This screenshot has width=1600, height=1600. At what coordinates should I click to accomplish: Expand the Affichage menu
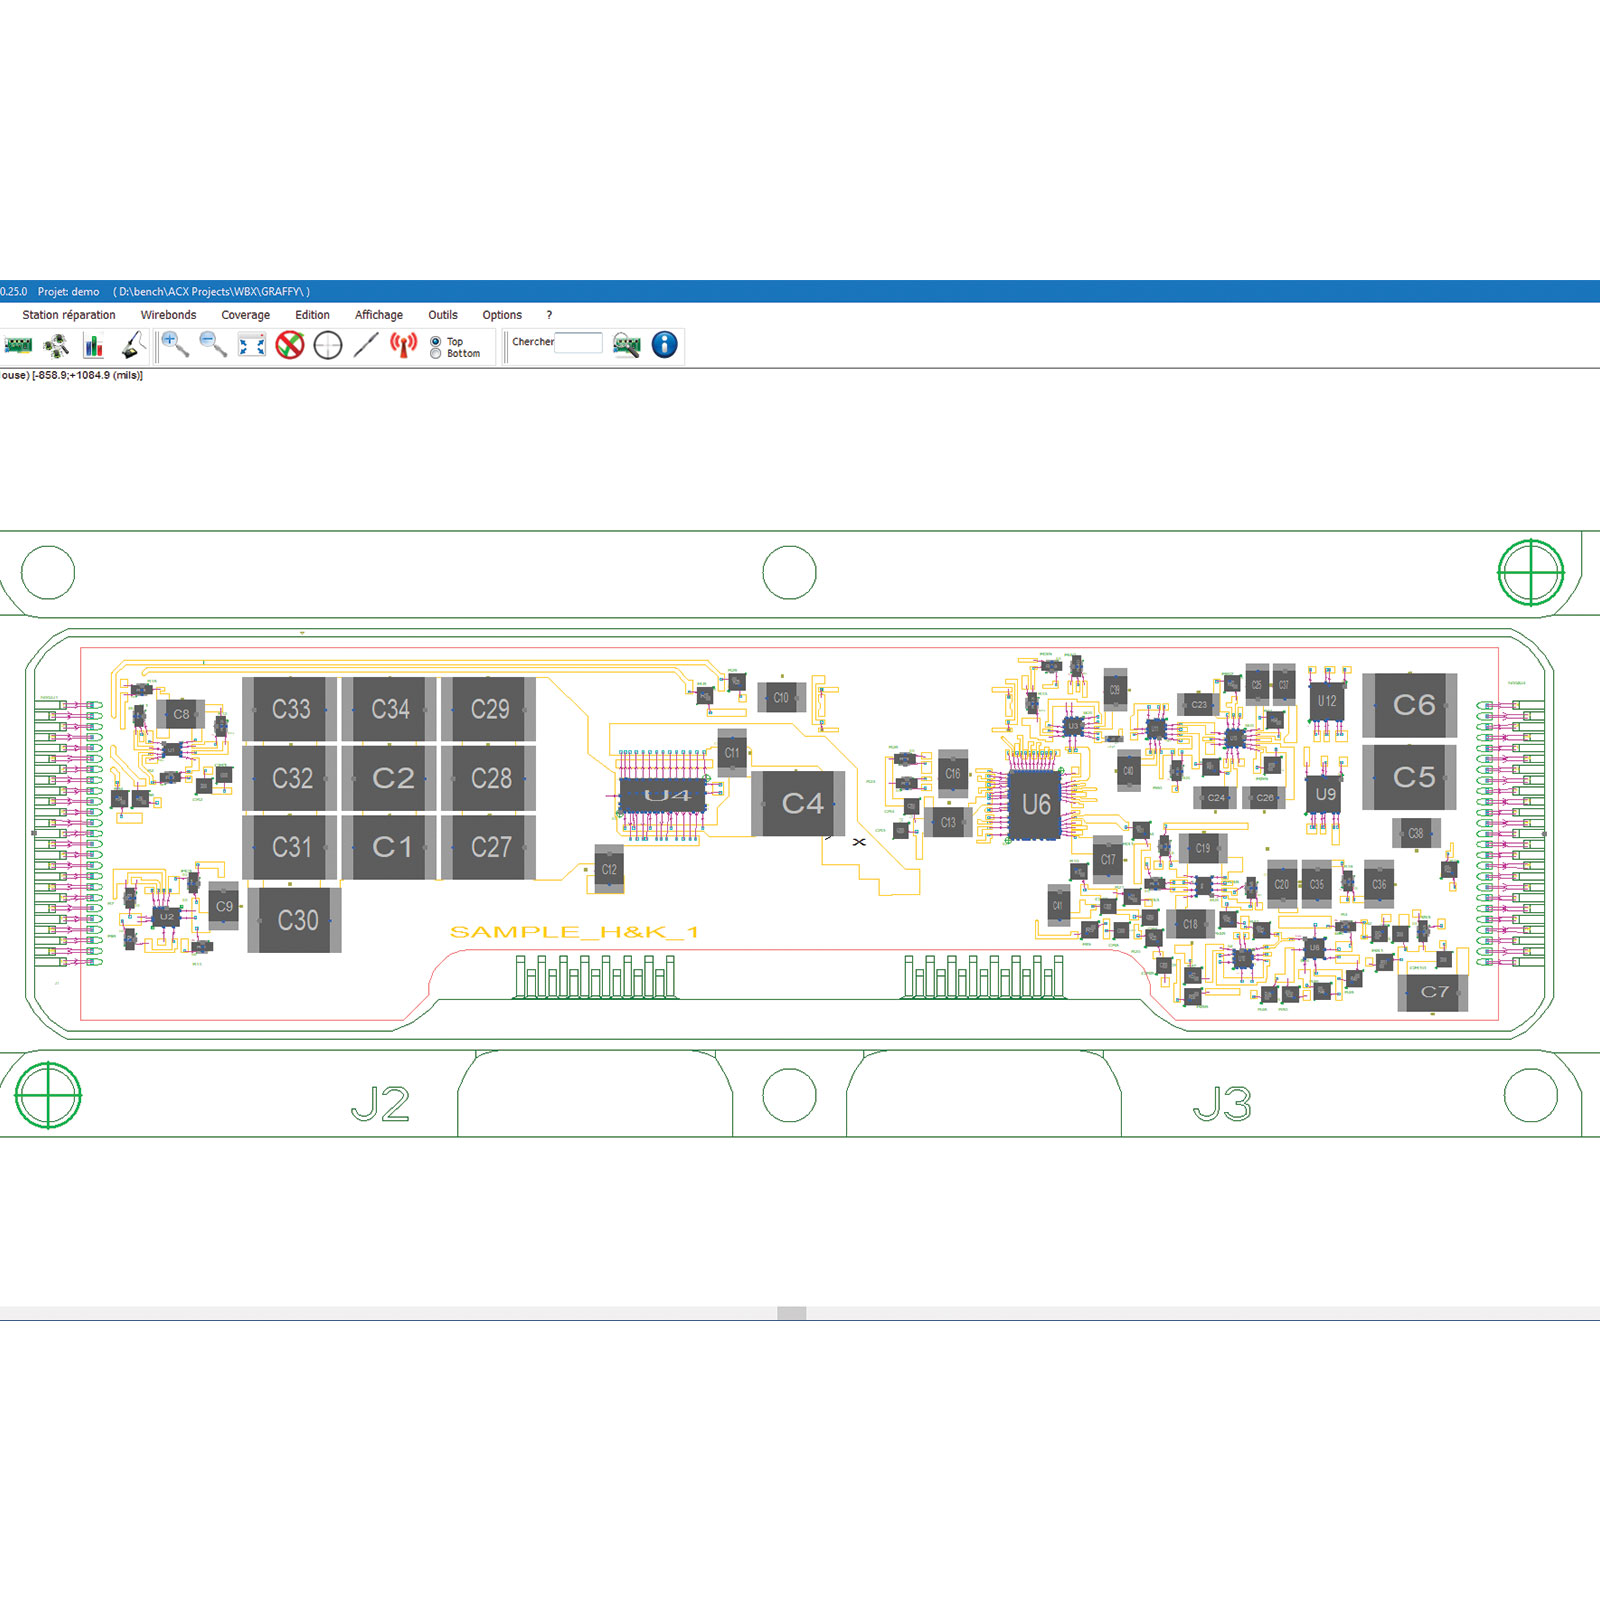[x=379, y=315]
